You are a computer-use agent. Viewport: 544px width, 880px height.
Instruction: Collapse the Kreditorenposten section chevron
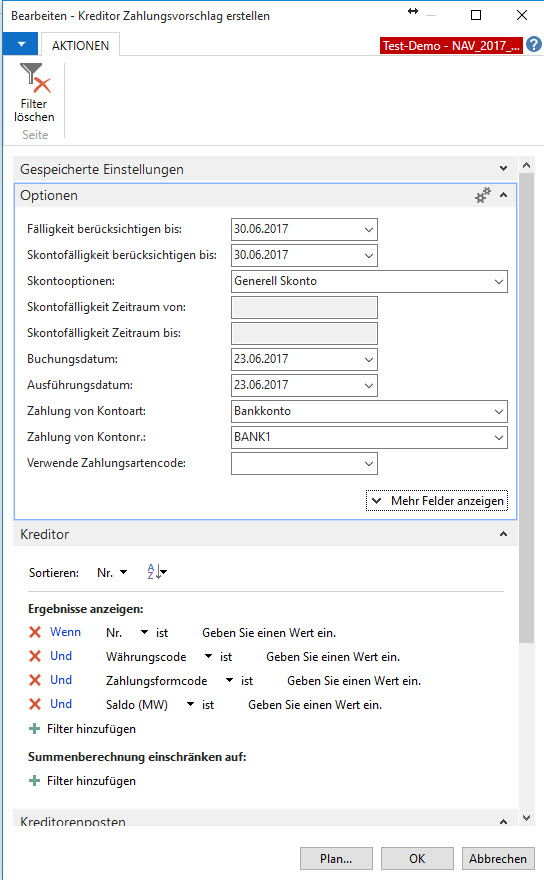(504, 822)
